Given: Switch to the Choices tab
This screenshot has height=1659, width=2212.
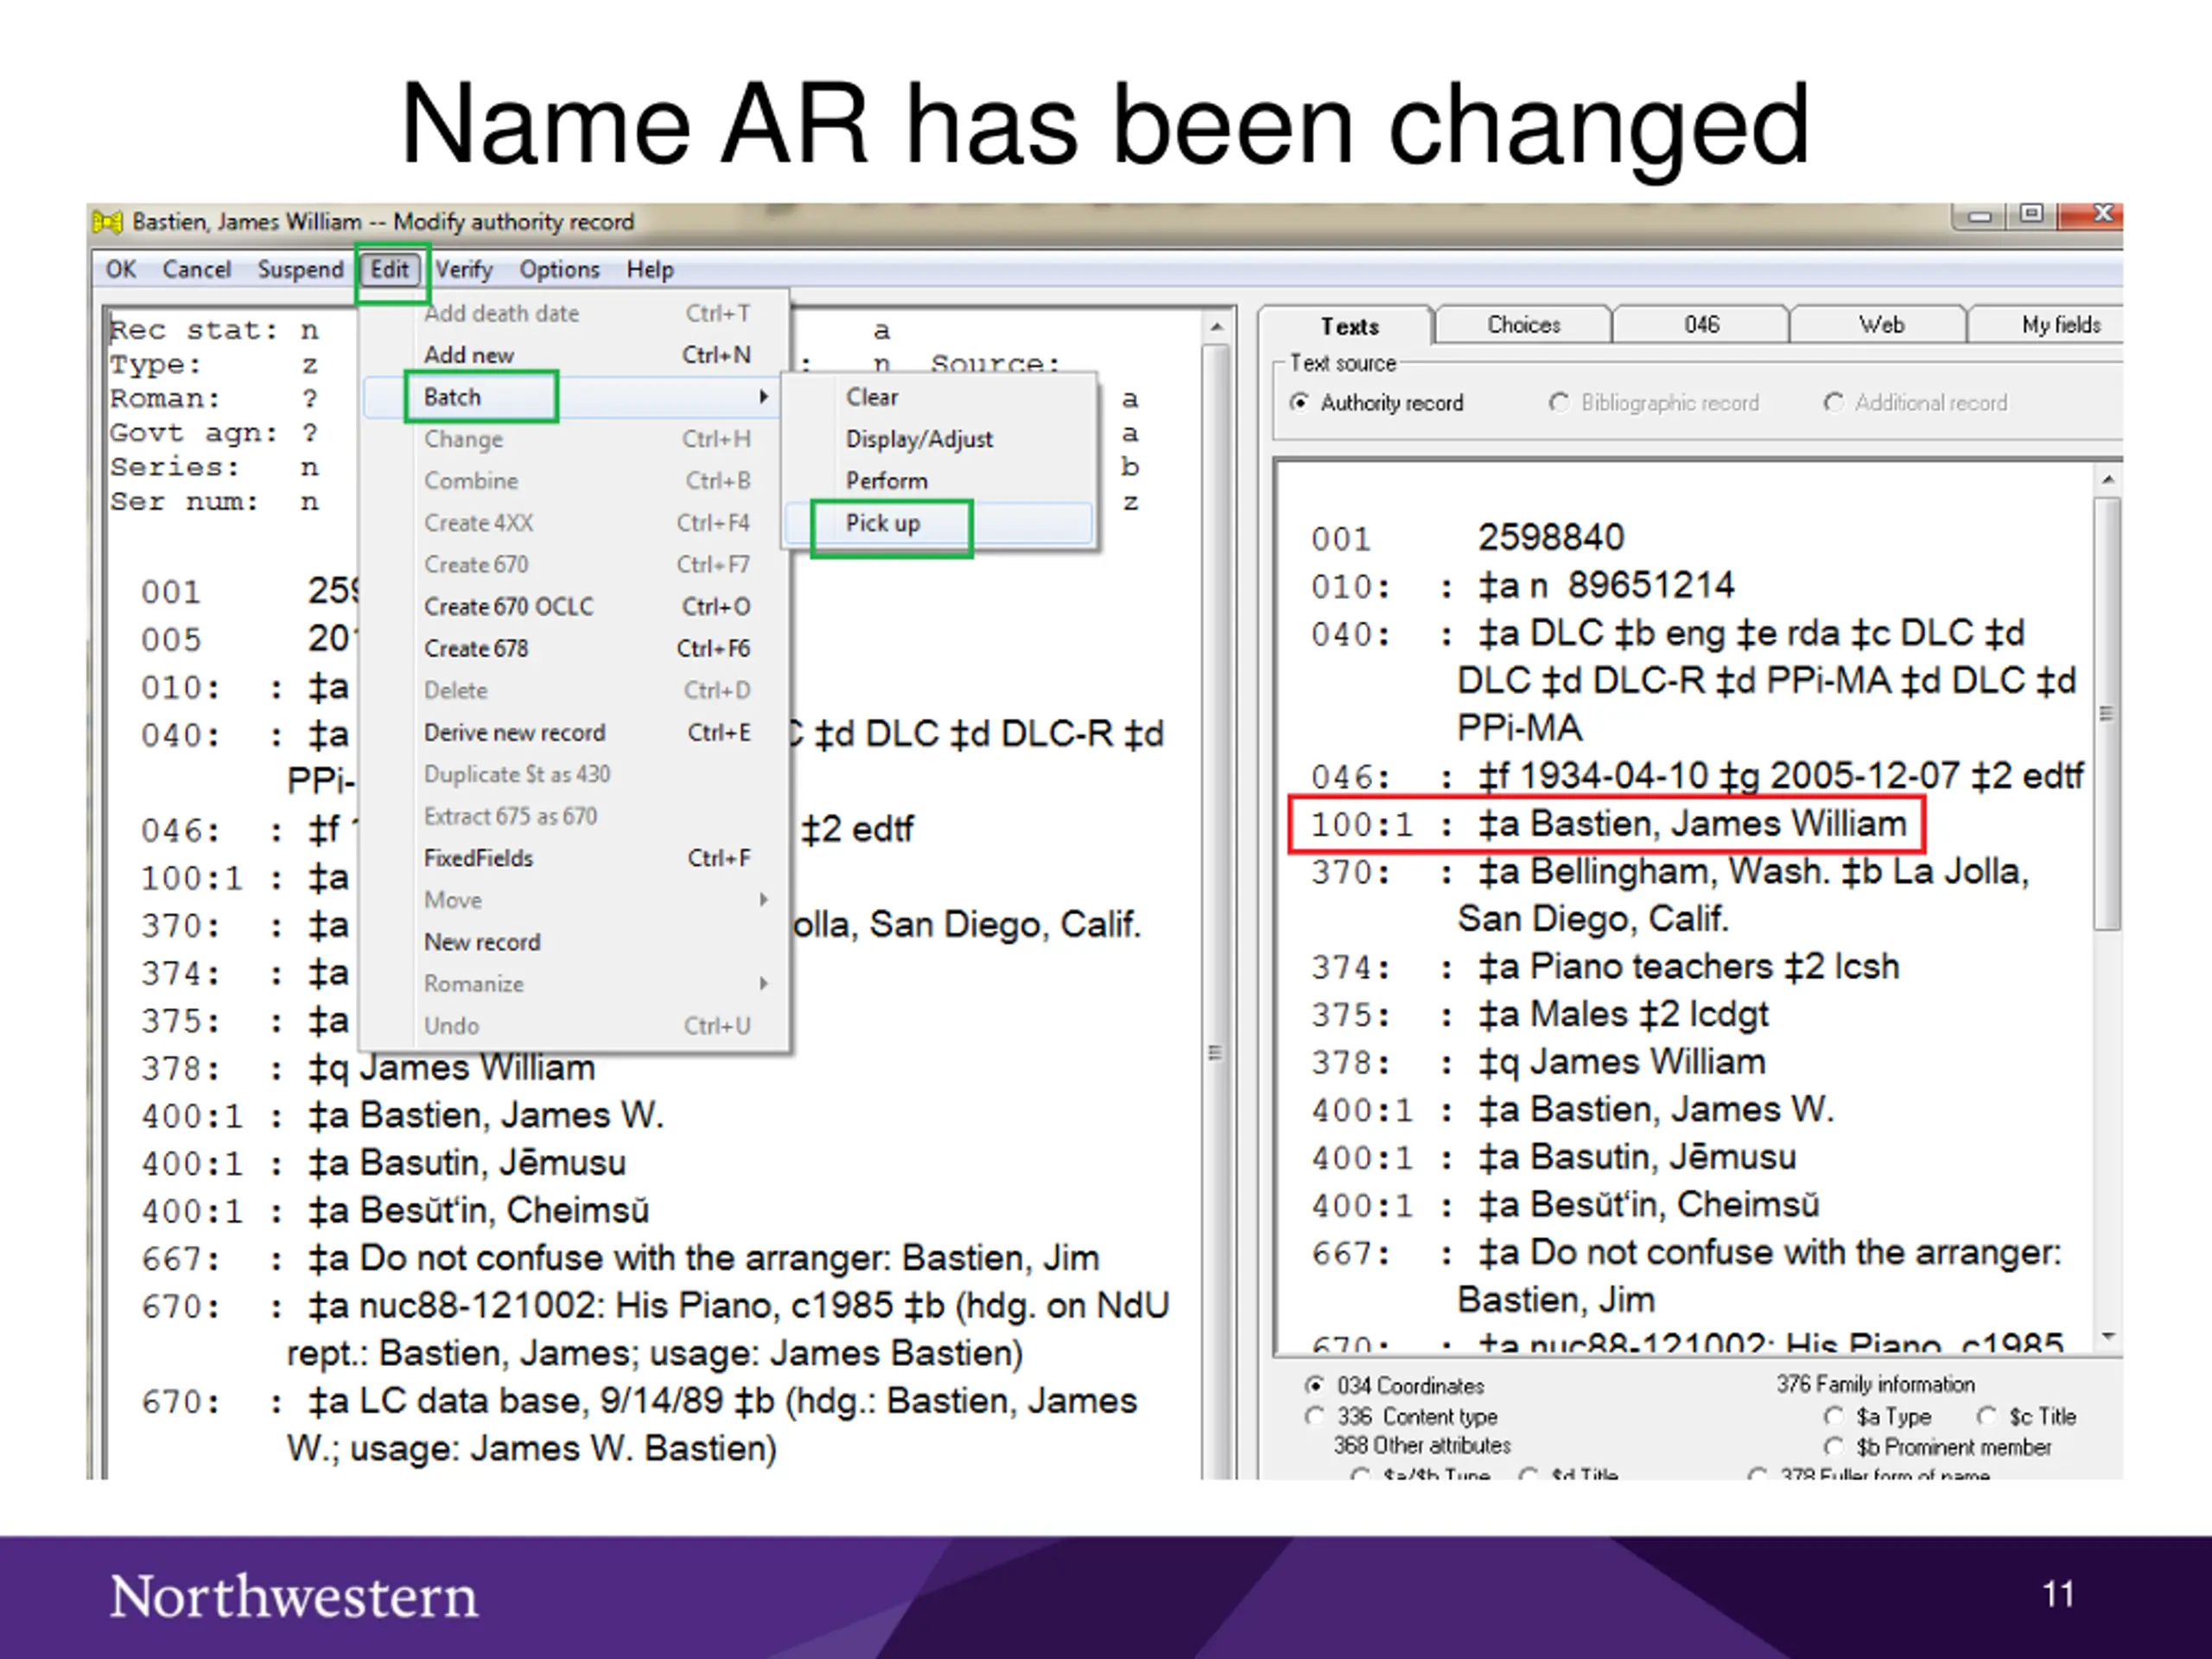Looking at the screenshot, I should click(1524, 325).
